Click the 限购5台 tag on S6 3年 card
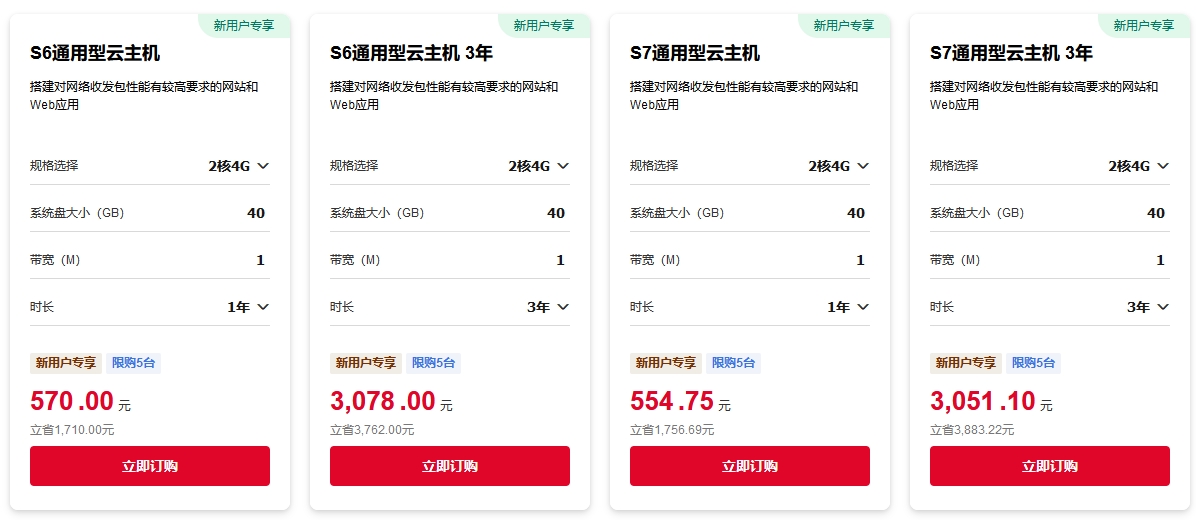 434,363
